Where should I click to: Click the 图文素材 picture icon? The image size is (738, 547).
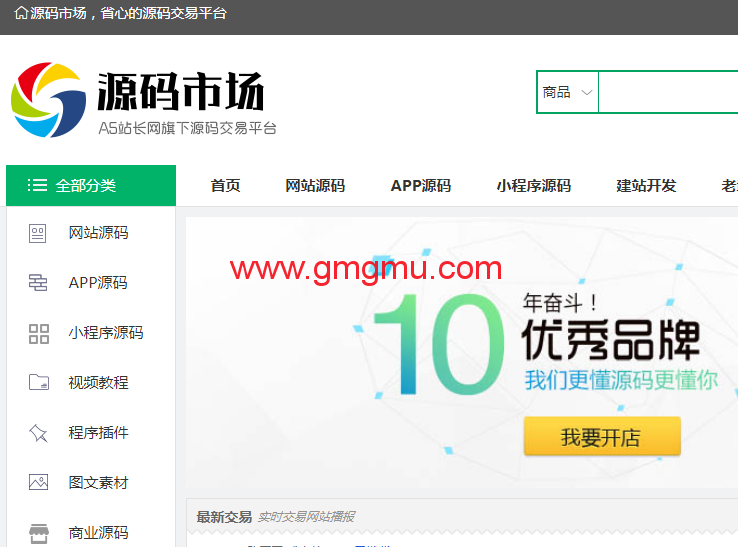point(39,482)
